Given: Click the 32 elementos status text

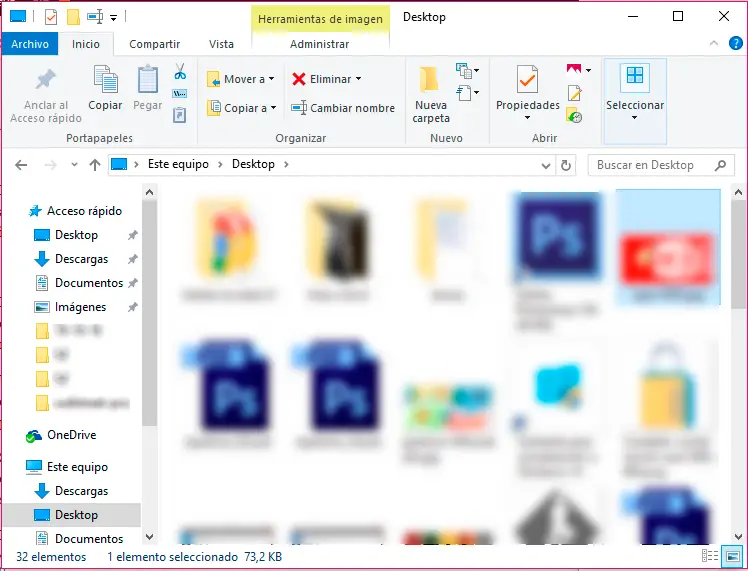Looking at the screenshot, I should (x=51, y=557).
